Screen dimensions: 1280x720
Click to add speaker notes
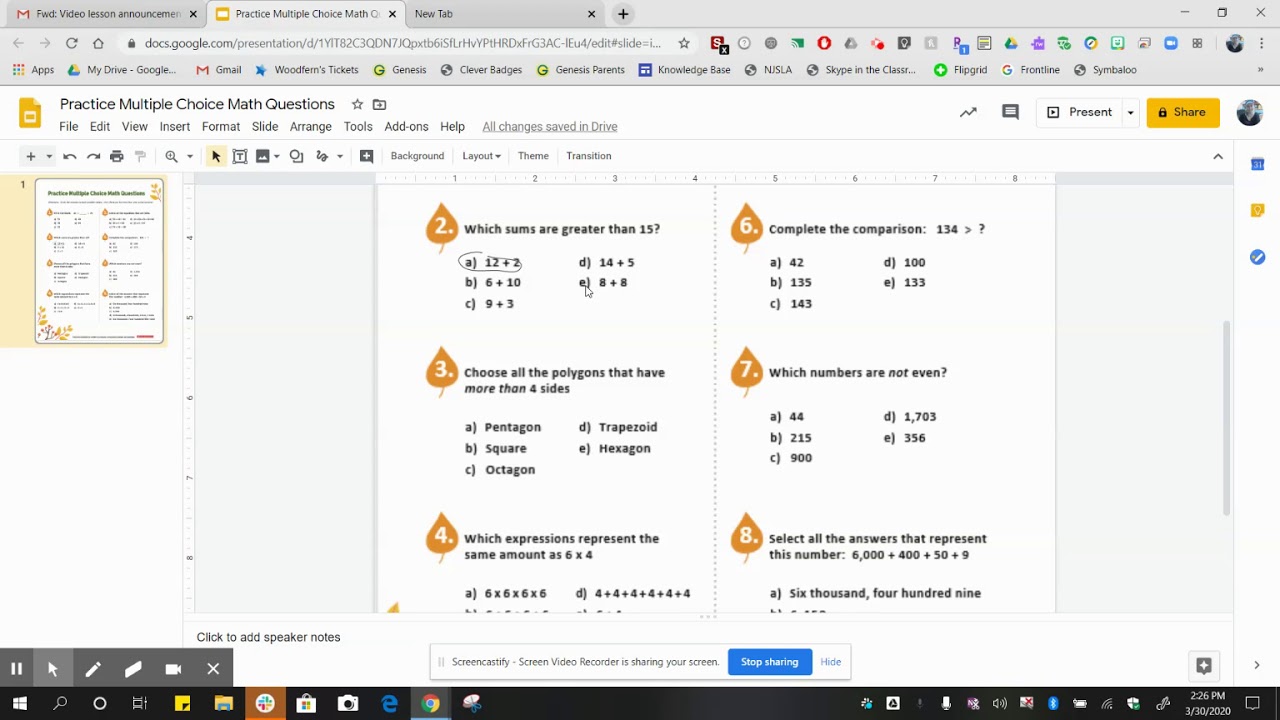pyautogui.click(x=268, y=637)
